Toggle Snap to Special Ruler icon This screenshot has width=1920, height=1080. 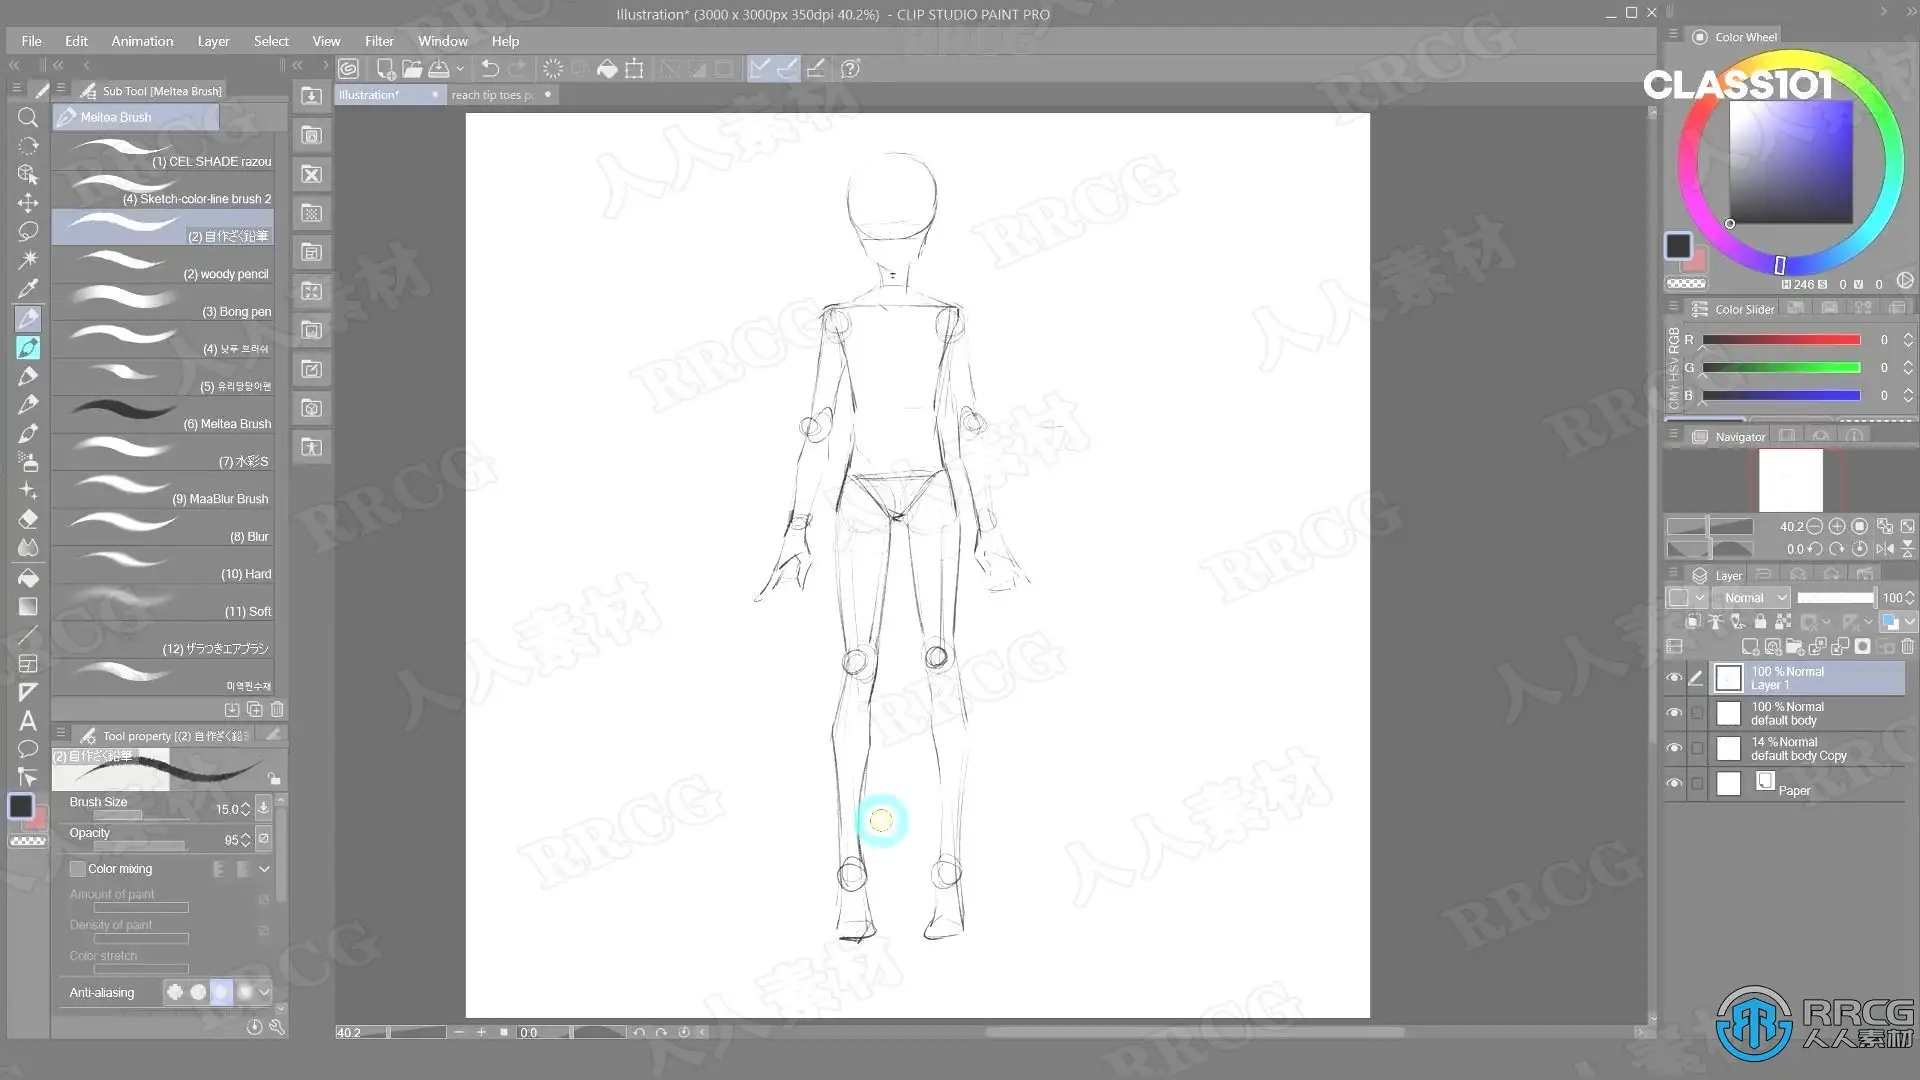tap(787, 69)
